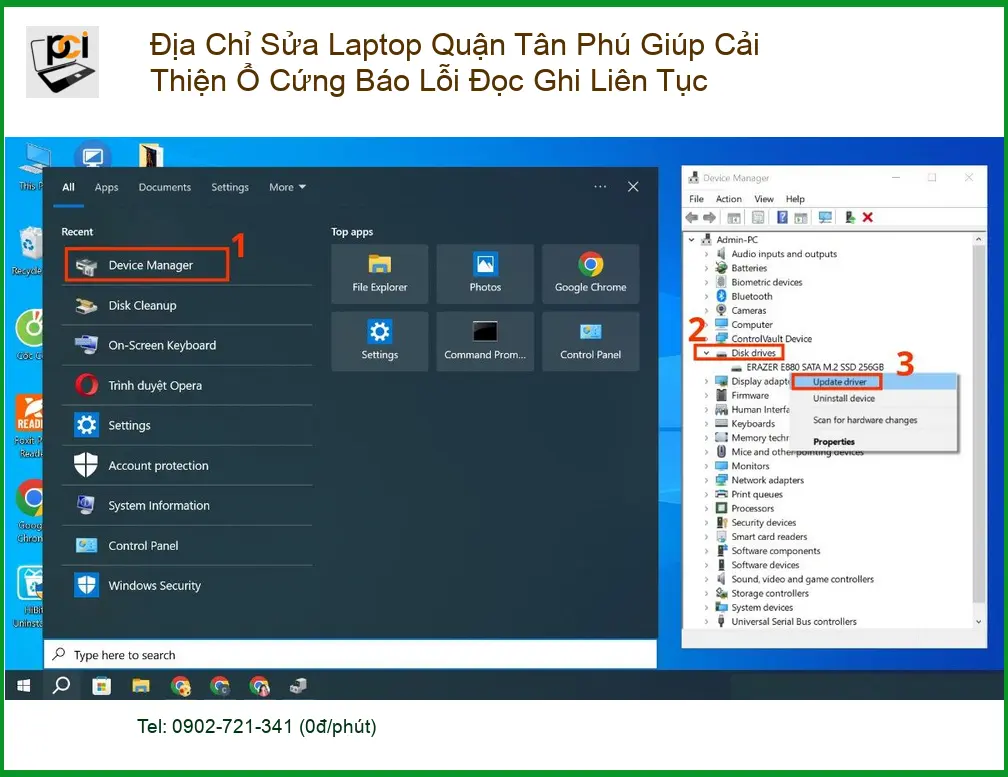Click the blue Help question-mark toolbar icon
This screenshot has height=777, width=1008.
(x=782, y=218)
